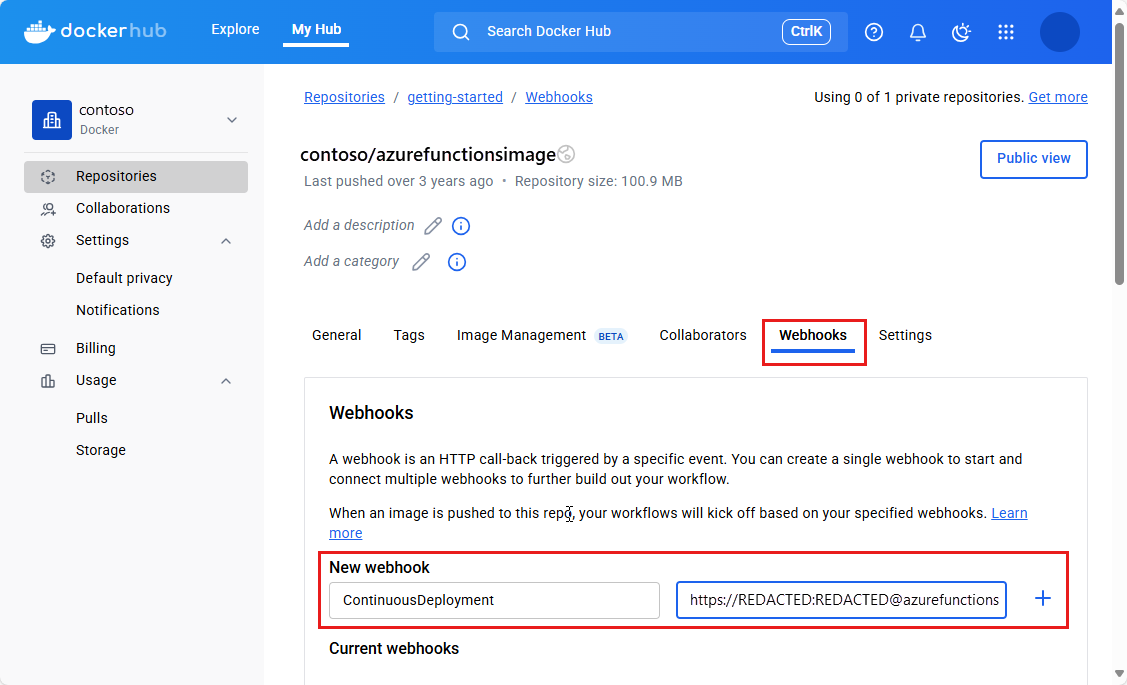Edit the description using the pencil icon

click(x=432, y=226)
